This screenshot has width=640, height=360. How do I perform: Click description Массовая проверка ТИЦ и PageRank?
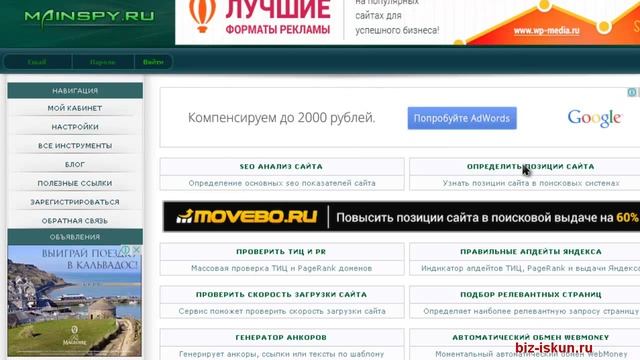click(x=281, y=269)
